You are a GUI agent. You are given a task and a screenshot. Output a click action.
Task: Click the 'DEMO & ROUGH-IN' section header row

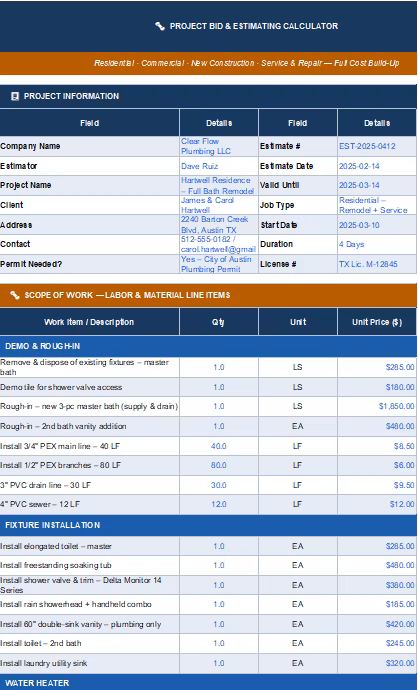pos(208,346)
